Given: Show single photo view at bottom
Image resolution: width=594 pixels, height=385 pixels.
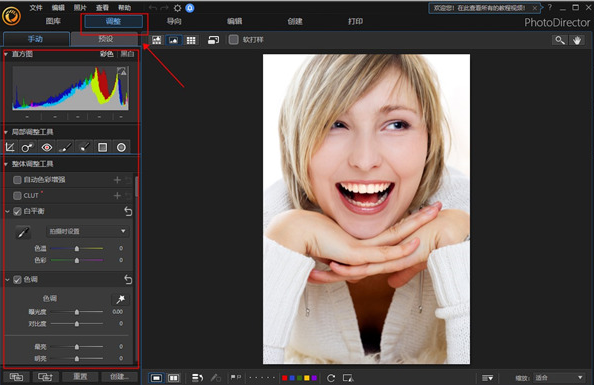Looking at the screenshot, I should 156,378.
